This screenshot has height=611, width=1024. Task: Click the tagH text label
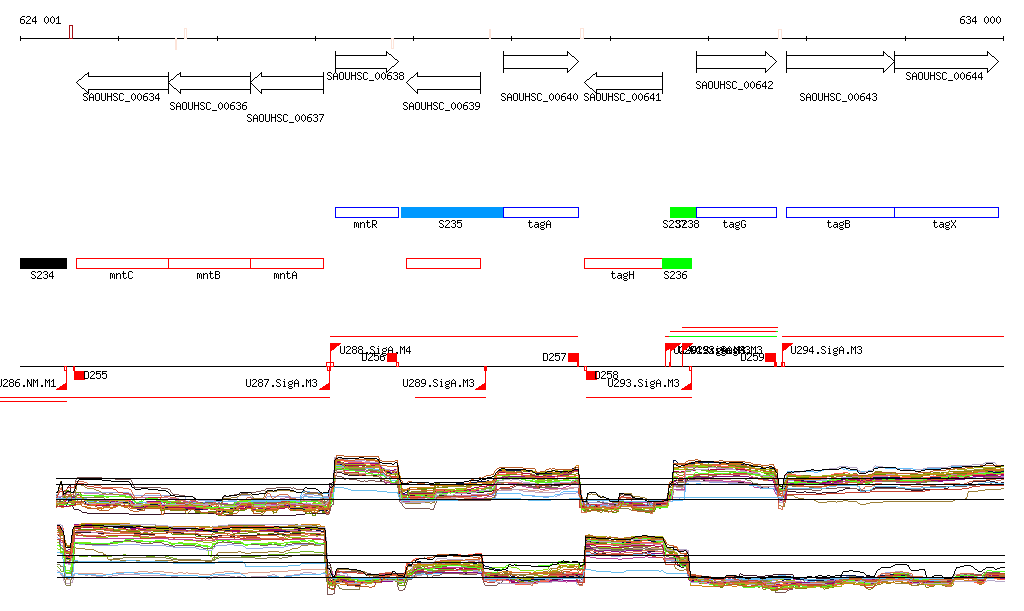pyautogui.click(x=622, y=275)
